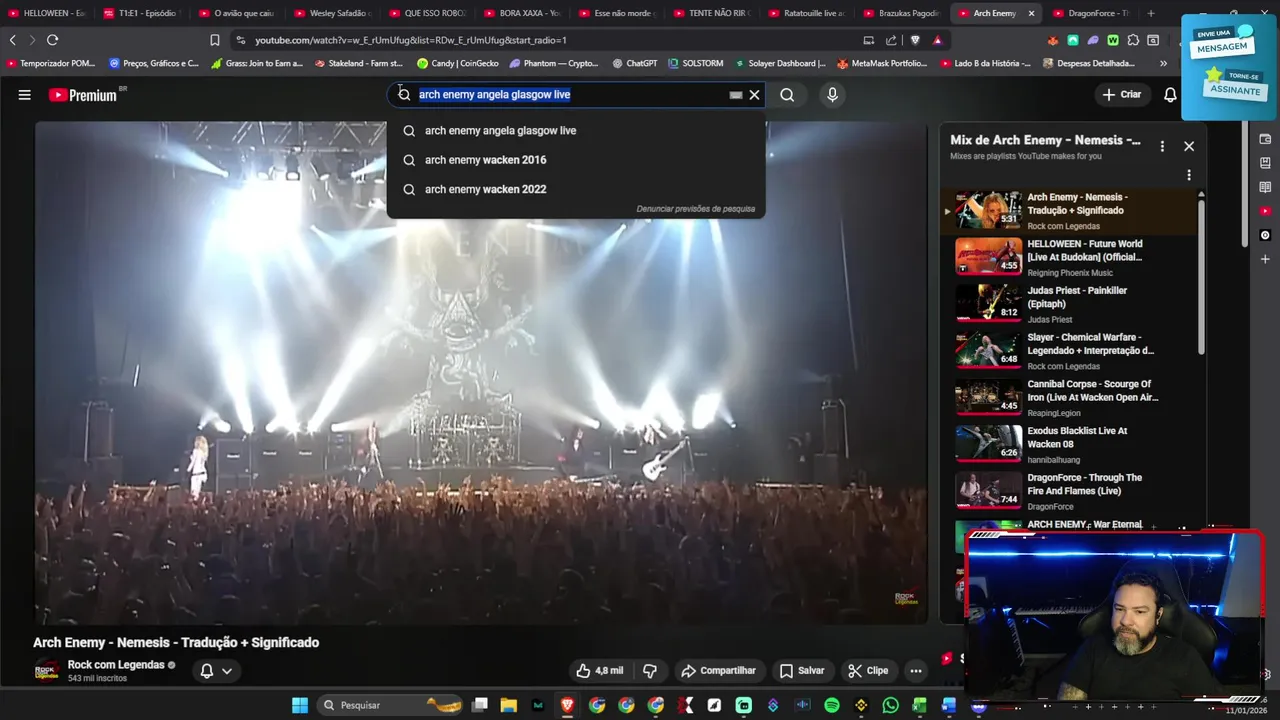
Task: Open Spotify from the taskbar
Action: 832,705
